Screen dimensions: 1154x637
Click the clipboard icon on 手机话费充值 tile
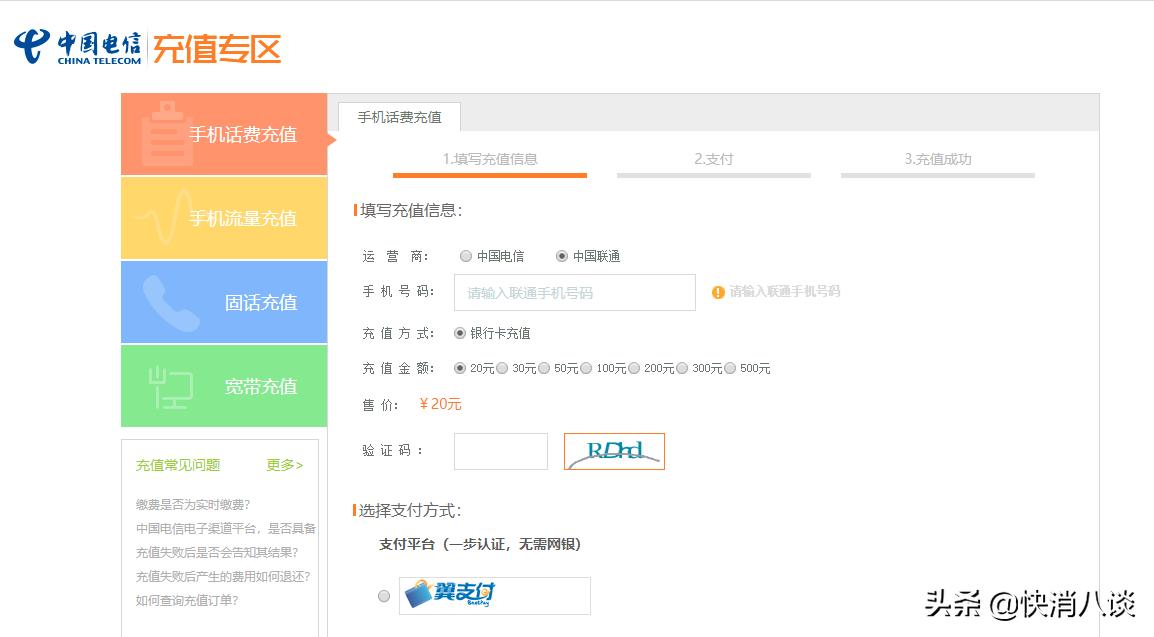[x=166, y=133]
